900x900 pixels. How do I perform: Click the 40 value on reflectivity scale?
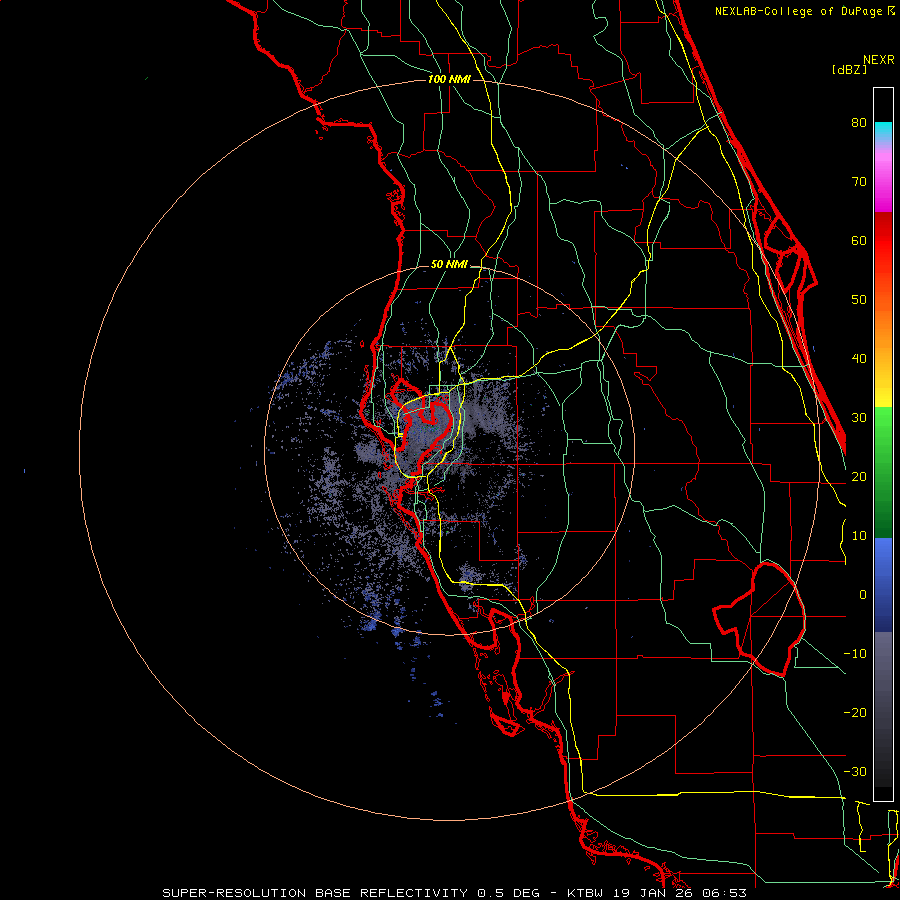click(x=859, y=359)
